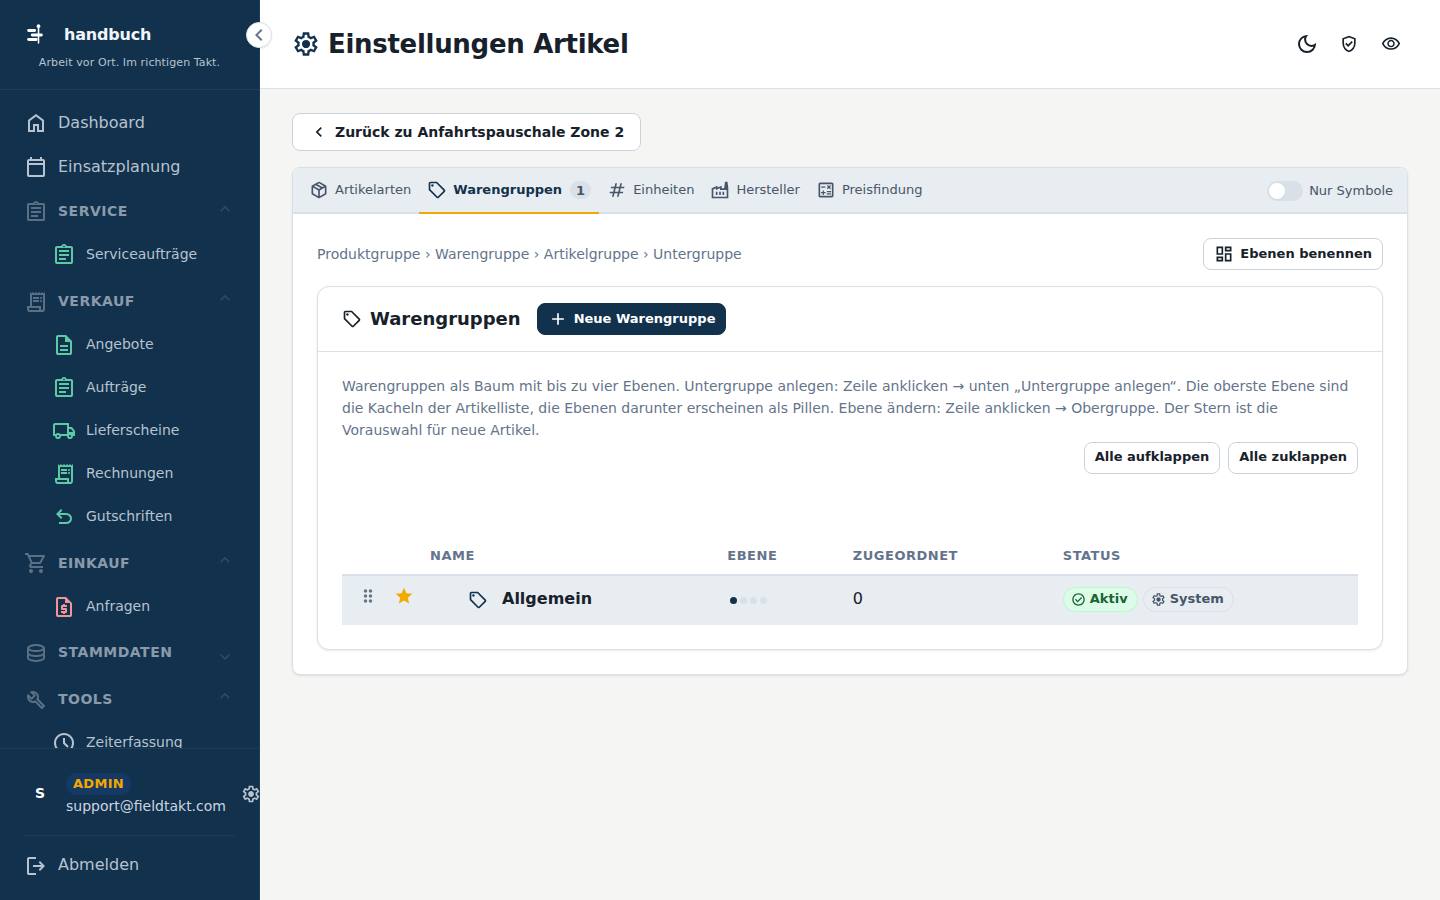
Task: Collapse the sidebar with the chevron button
Action: 258,35
